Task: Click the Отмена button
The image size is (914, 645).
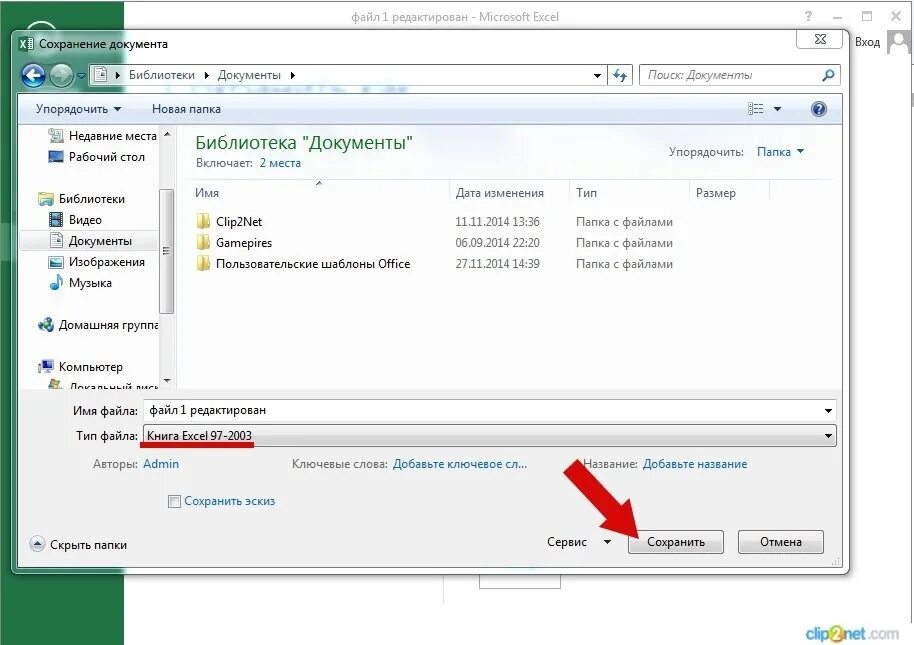Action: 781,542
